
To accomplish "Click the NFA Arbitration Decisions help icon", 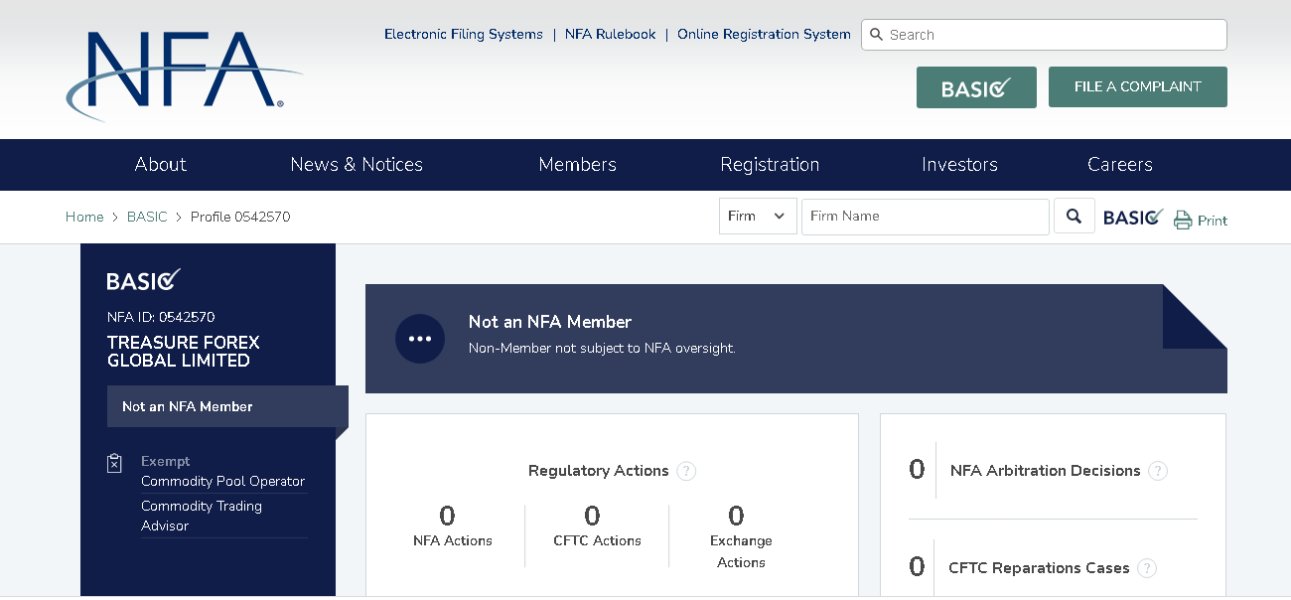I will [1157, 471].
